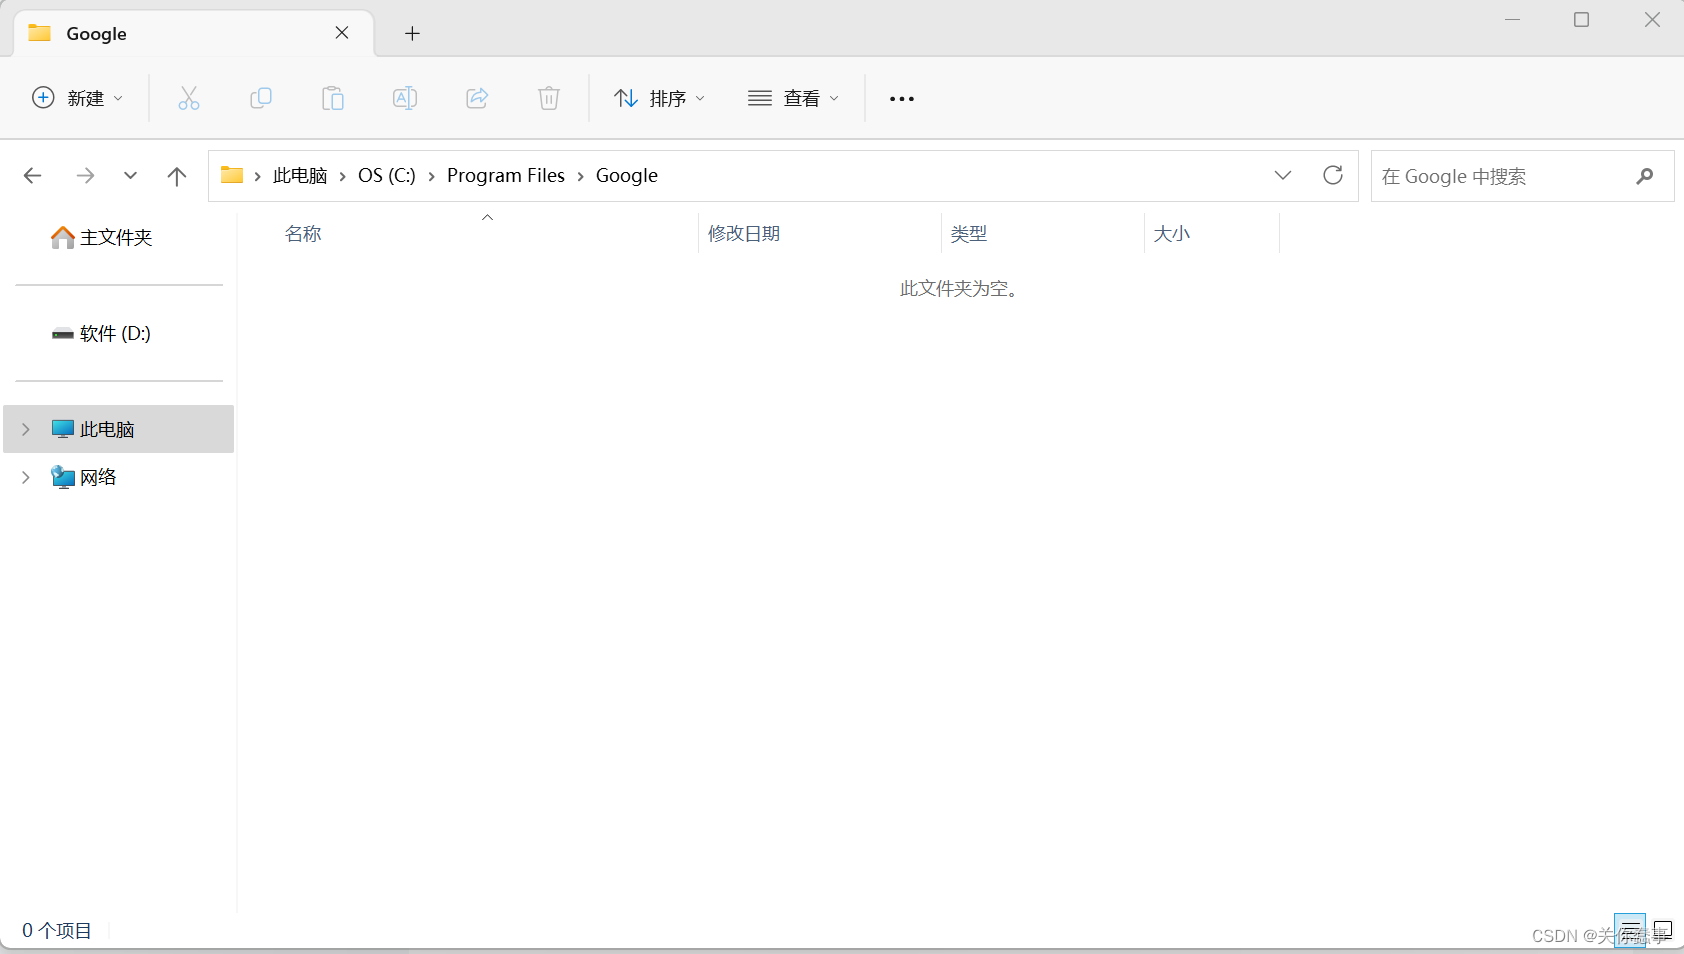Click the Rename icon in toolbar
Image resolution: width=1684 pixels, height=954 pixels.
405,98
